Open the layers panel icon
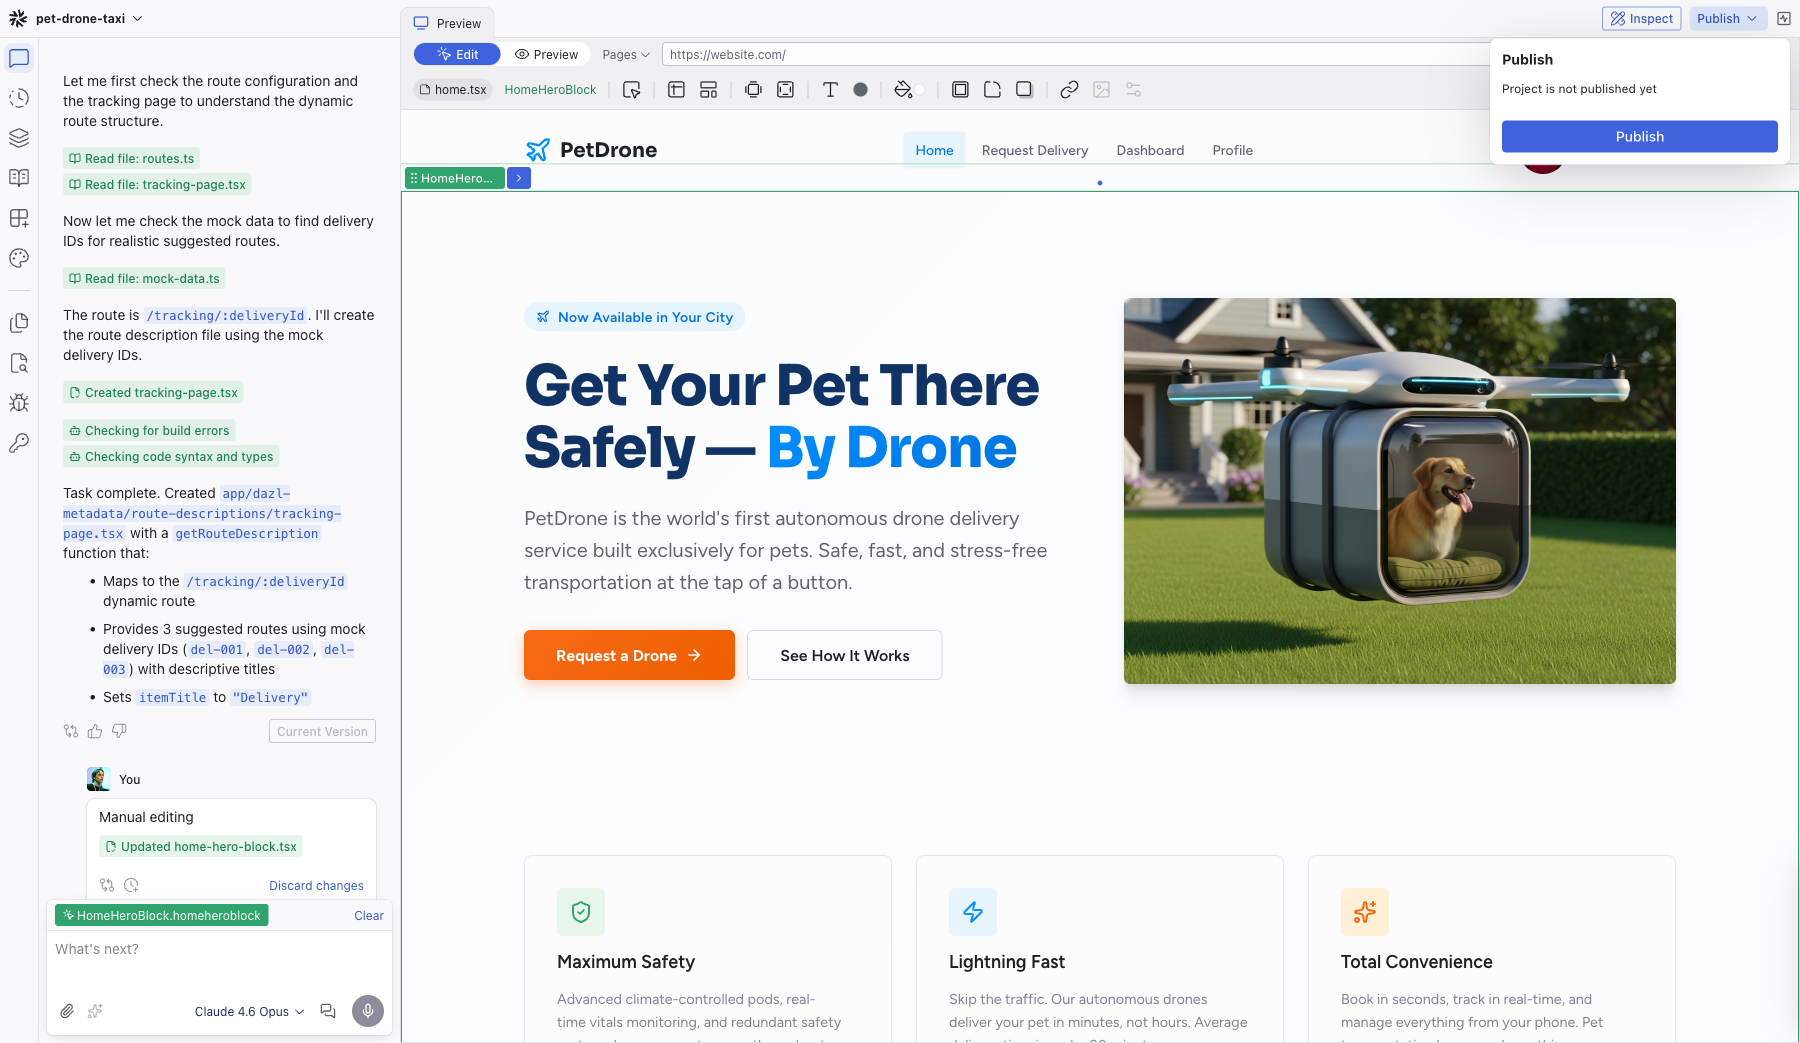Screen dimensions: 1800x1043 click(x=19, y=138)
